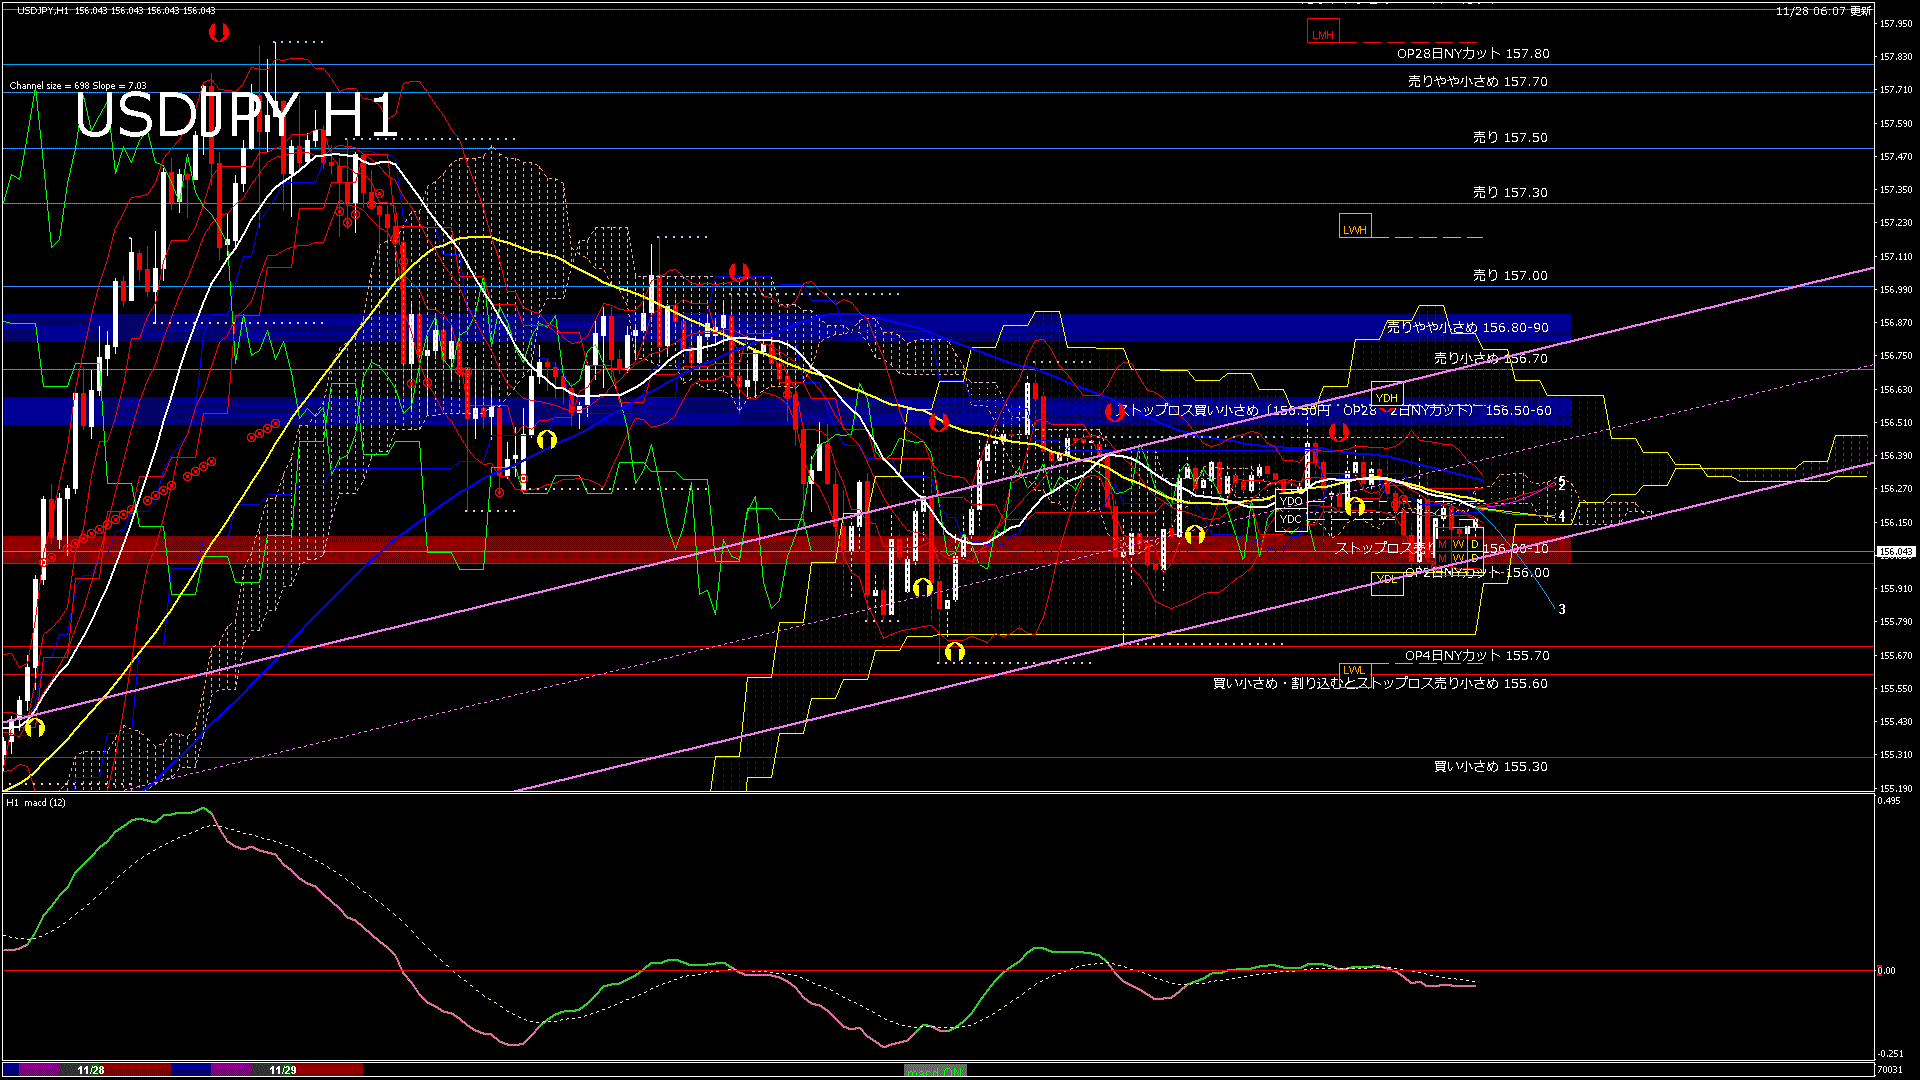Click the YDO label box
The image size is (1920, 1080).
click(1291, 501)
